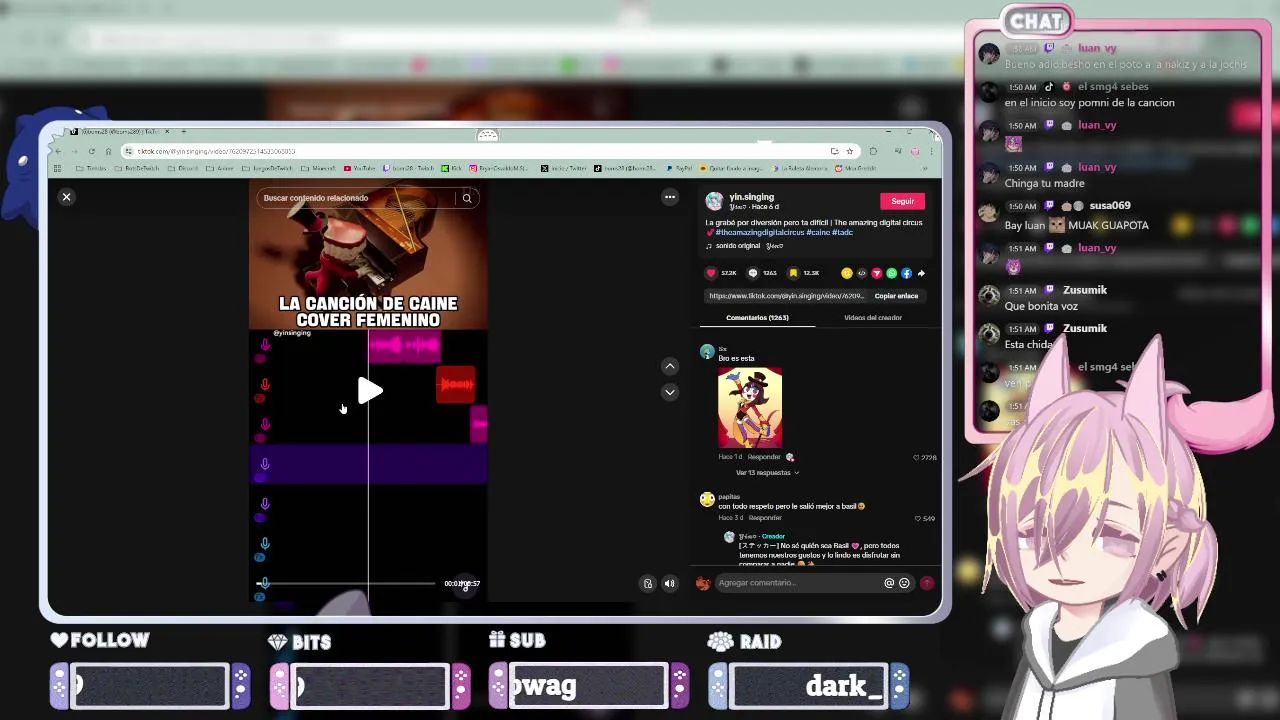Viewport: 1280px width, 720px height.
Task: Click the magenta waveform clip in video
Action: pyautogui.click(x=404, y=346)
